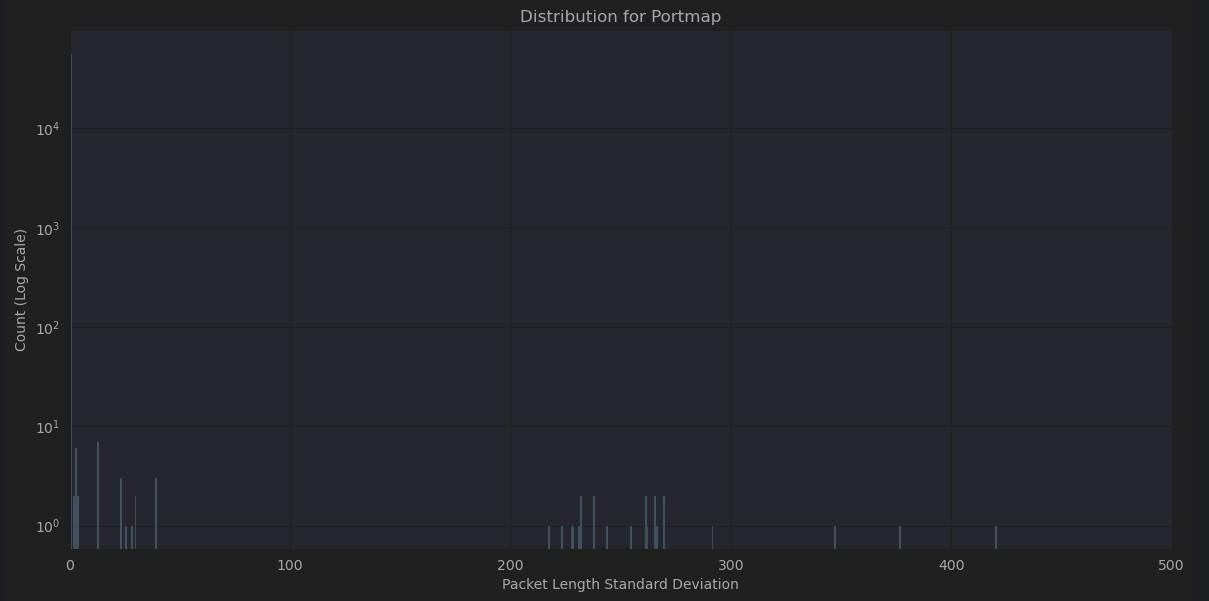Click the chart title Distribution for Portmap

click(x=620, y=17)
